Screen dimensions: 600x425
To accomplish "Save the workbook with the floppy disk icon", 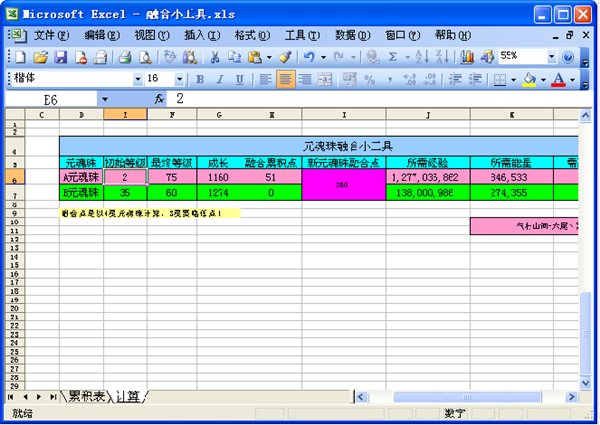I will point(60,57).
